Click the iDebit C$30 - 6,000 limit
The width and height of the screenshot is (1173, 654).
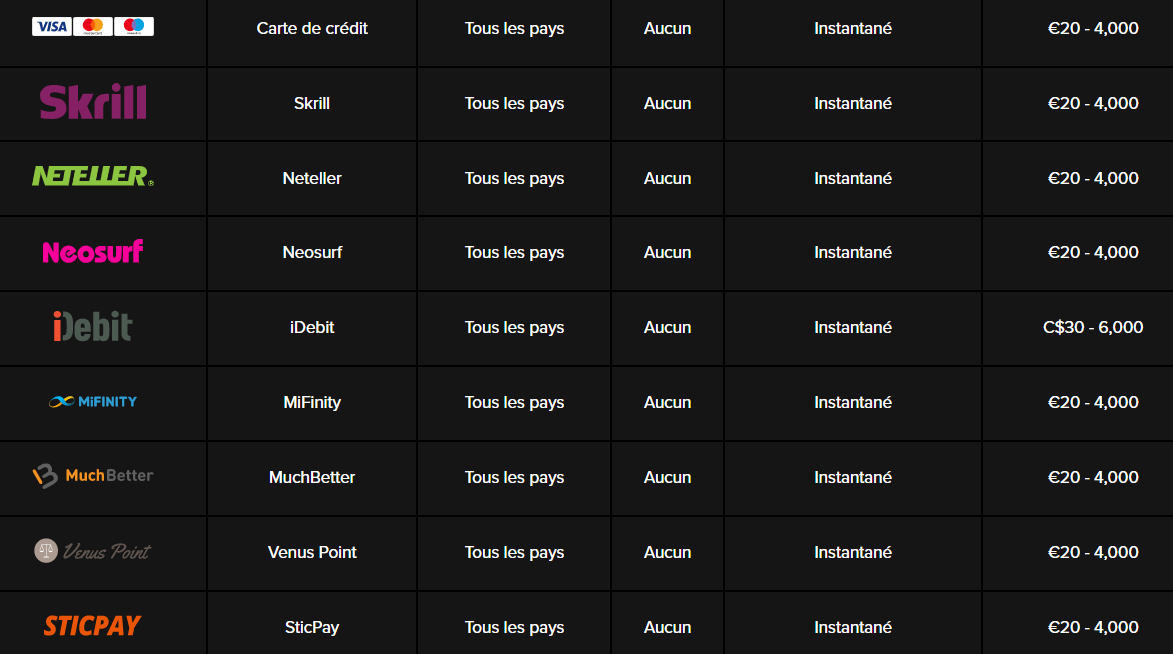pos(1093,327)
